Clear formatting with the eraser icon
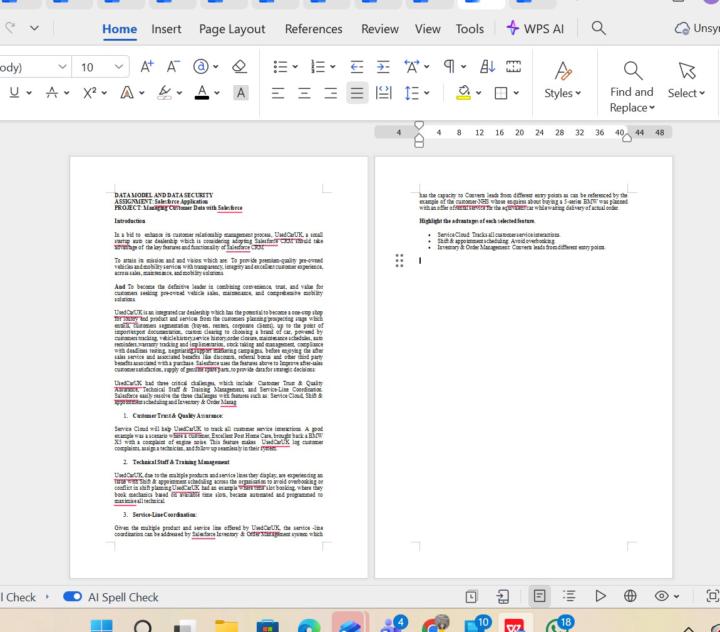Screen dimensions: 720x632 [239, 67]
